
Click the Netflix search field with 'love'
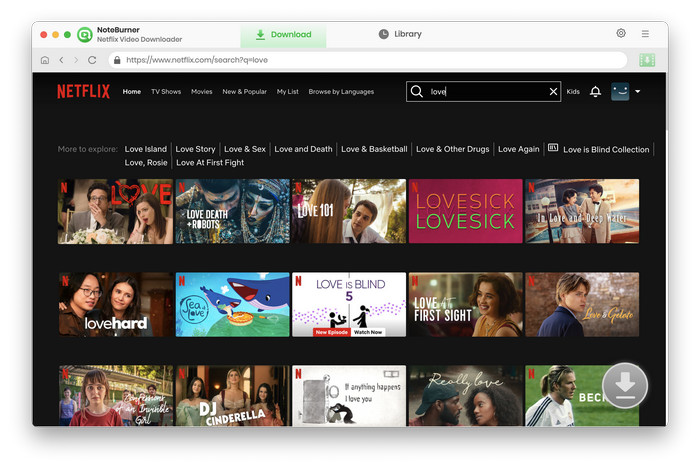(x=483, y=91)
